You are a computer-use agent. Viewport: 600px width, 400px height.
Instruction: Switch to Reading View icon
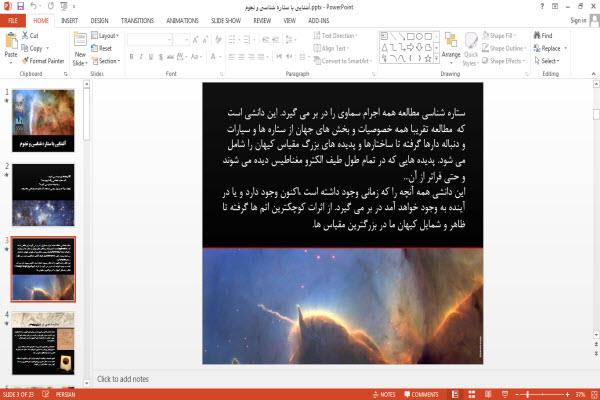click(x=488, y=394)
